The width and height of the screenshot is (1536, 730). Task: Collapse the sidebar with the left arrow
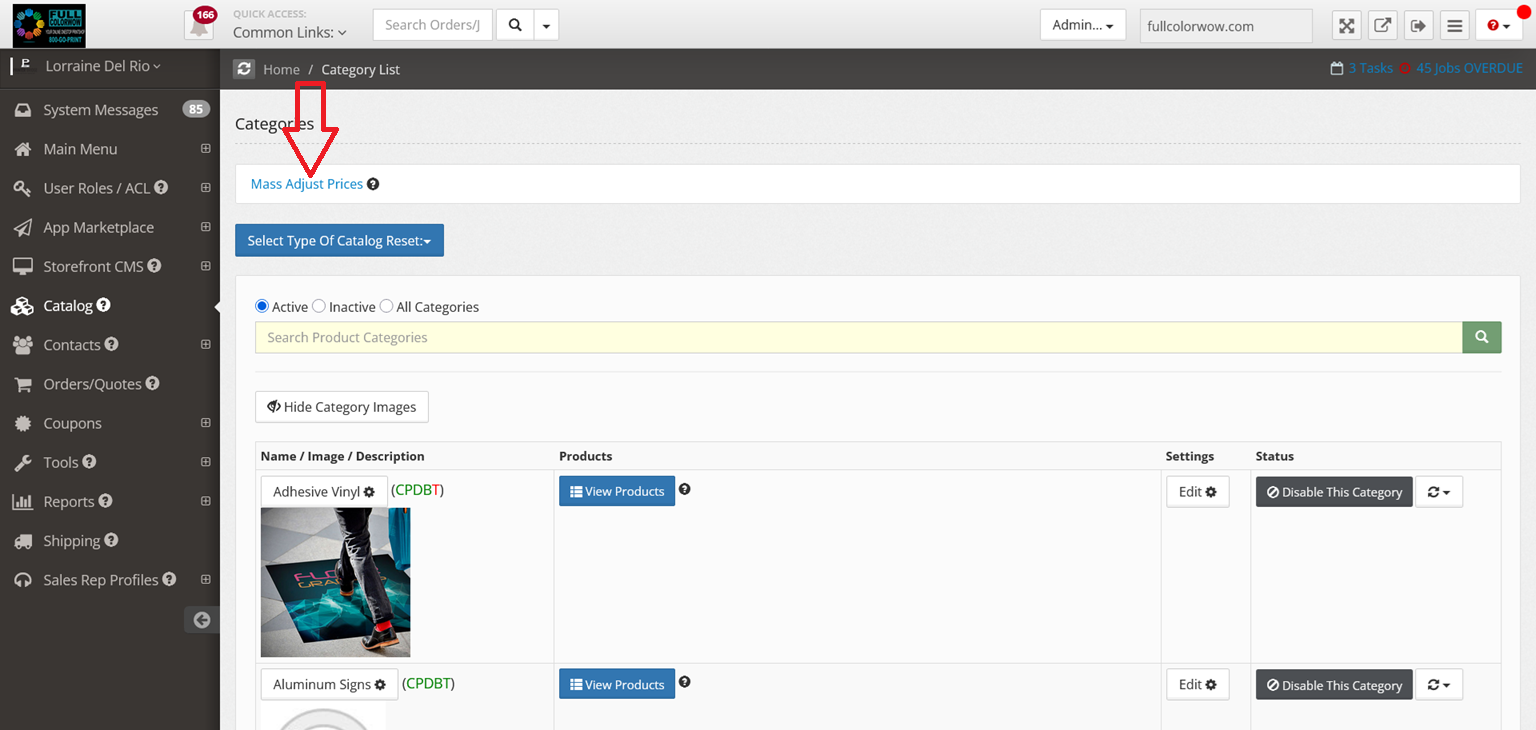point(202,620)
